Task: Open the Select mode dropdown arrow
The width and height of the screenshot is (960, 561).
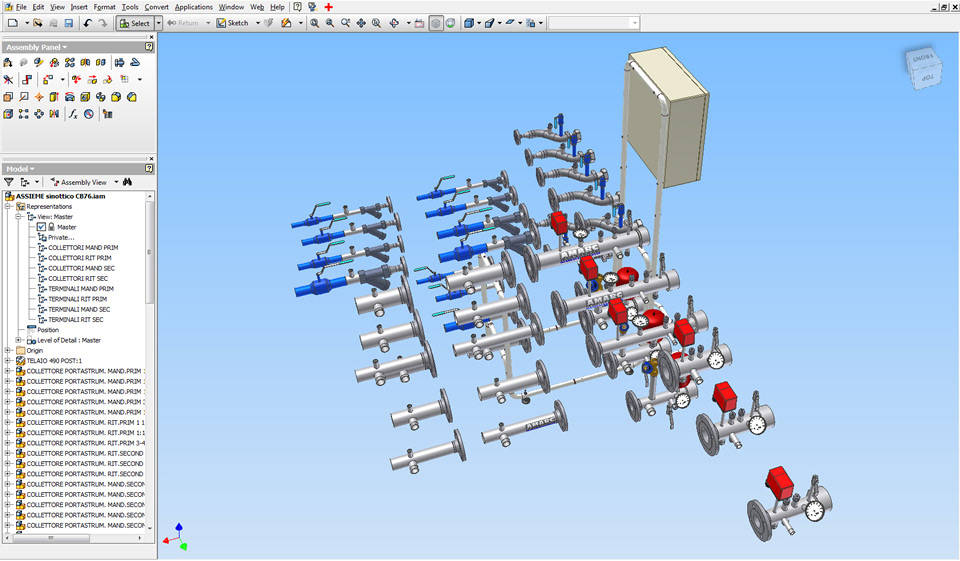Action: tap(158, 23)
